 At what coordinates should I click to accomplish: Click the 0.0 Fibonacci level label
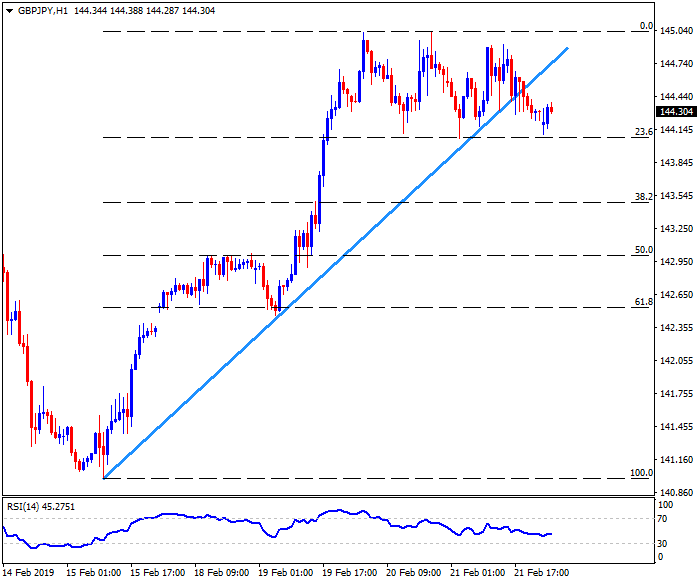pyautogui.click(x=646, y=26)
